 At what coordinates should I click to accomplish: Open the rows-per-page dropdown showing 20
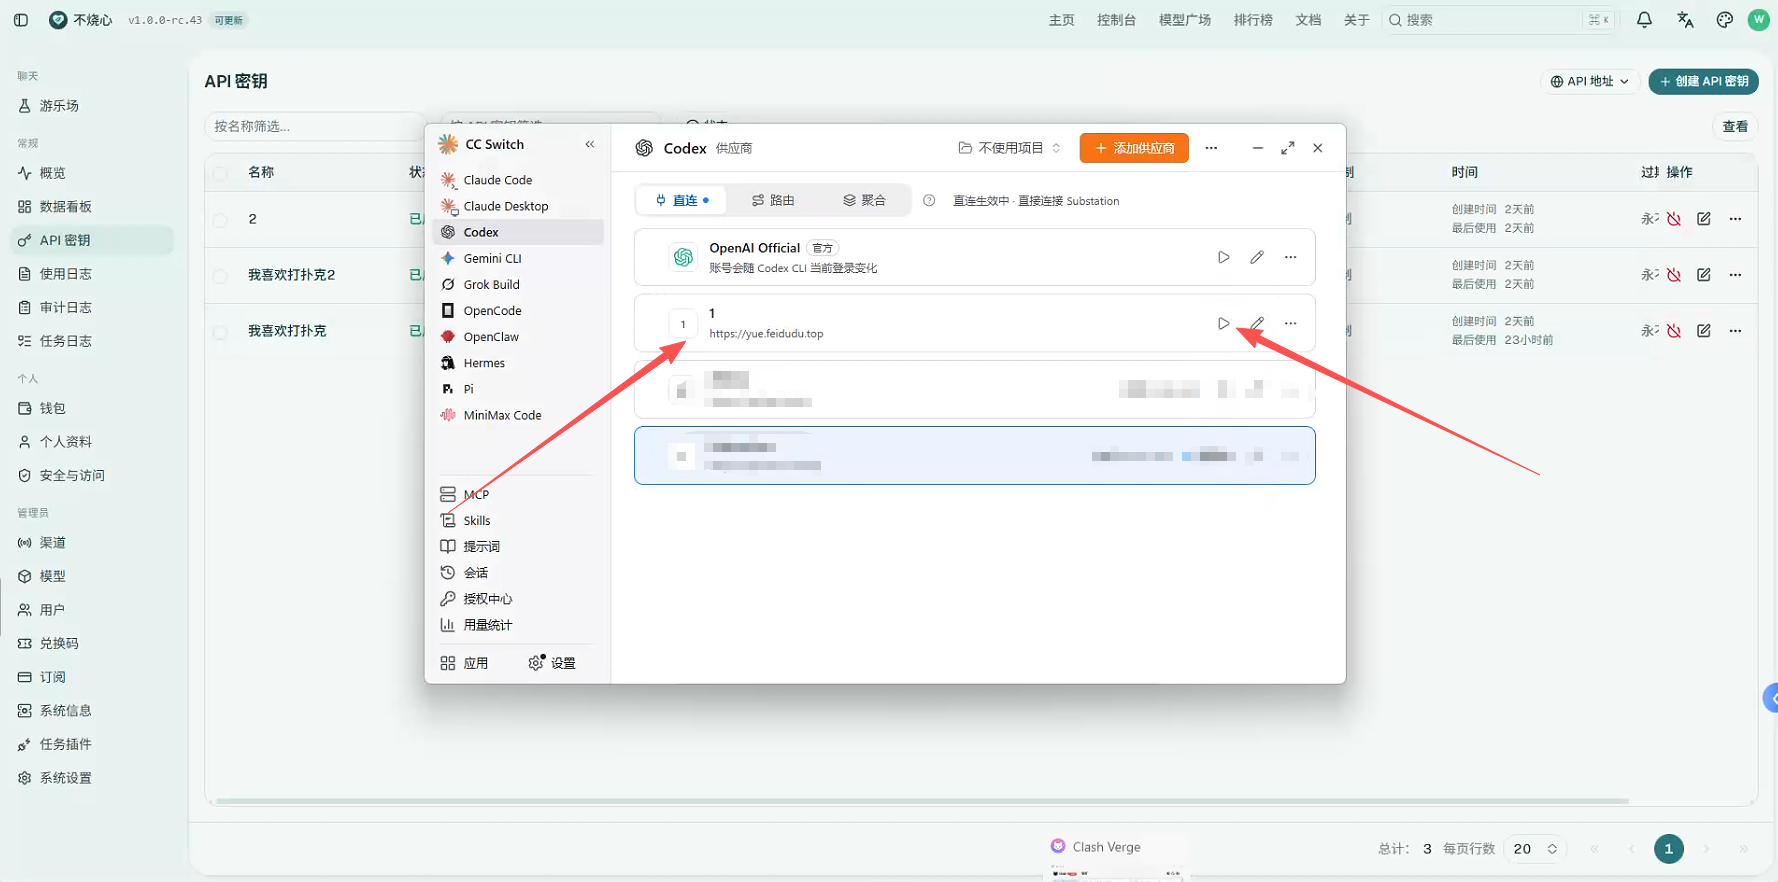1534,849
